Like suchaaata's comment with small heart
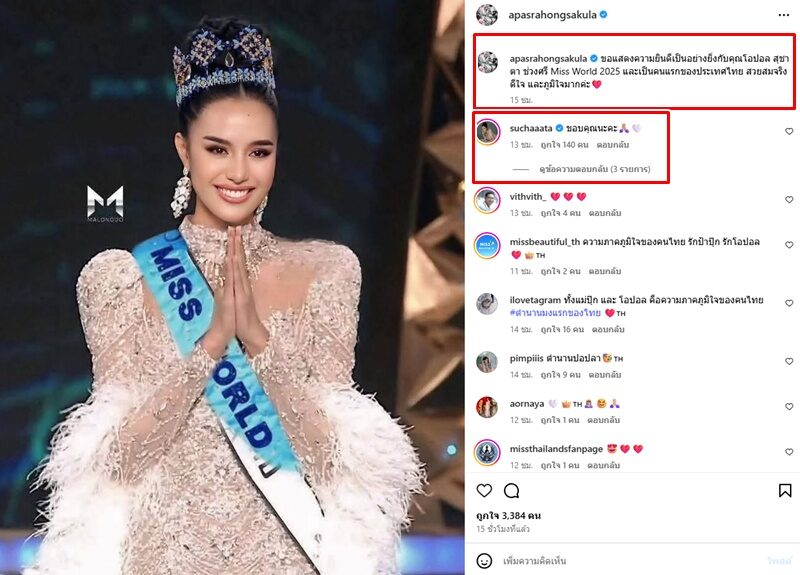This screenshot has width=800, height=575. pyautogui.click(x=789, y=132)
